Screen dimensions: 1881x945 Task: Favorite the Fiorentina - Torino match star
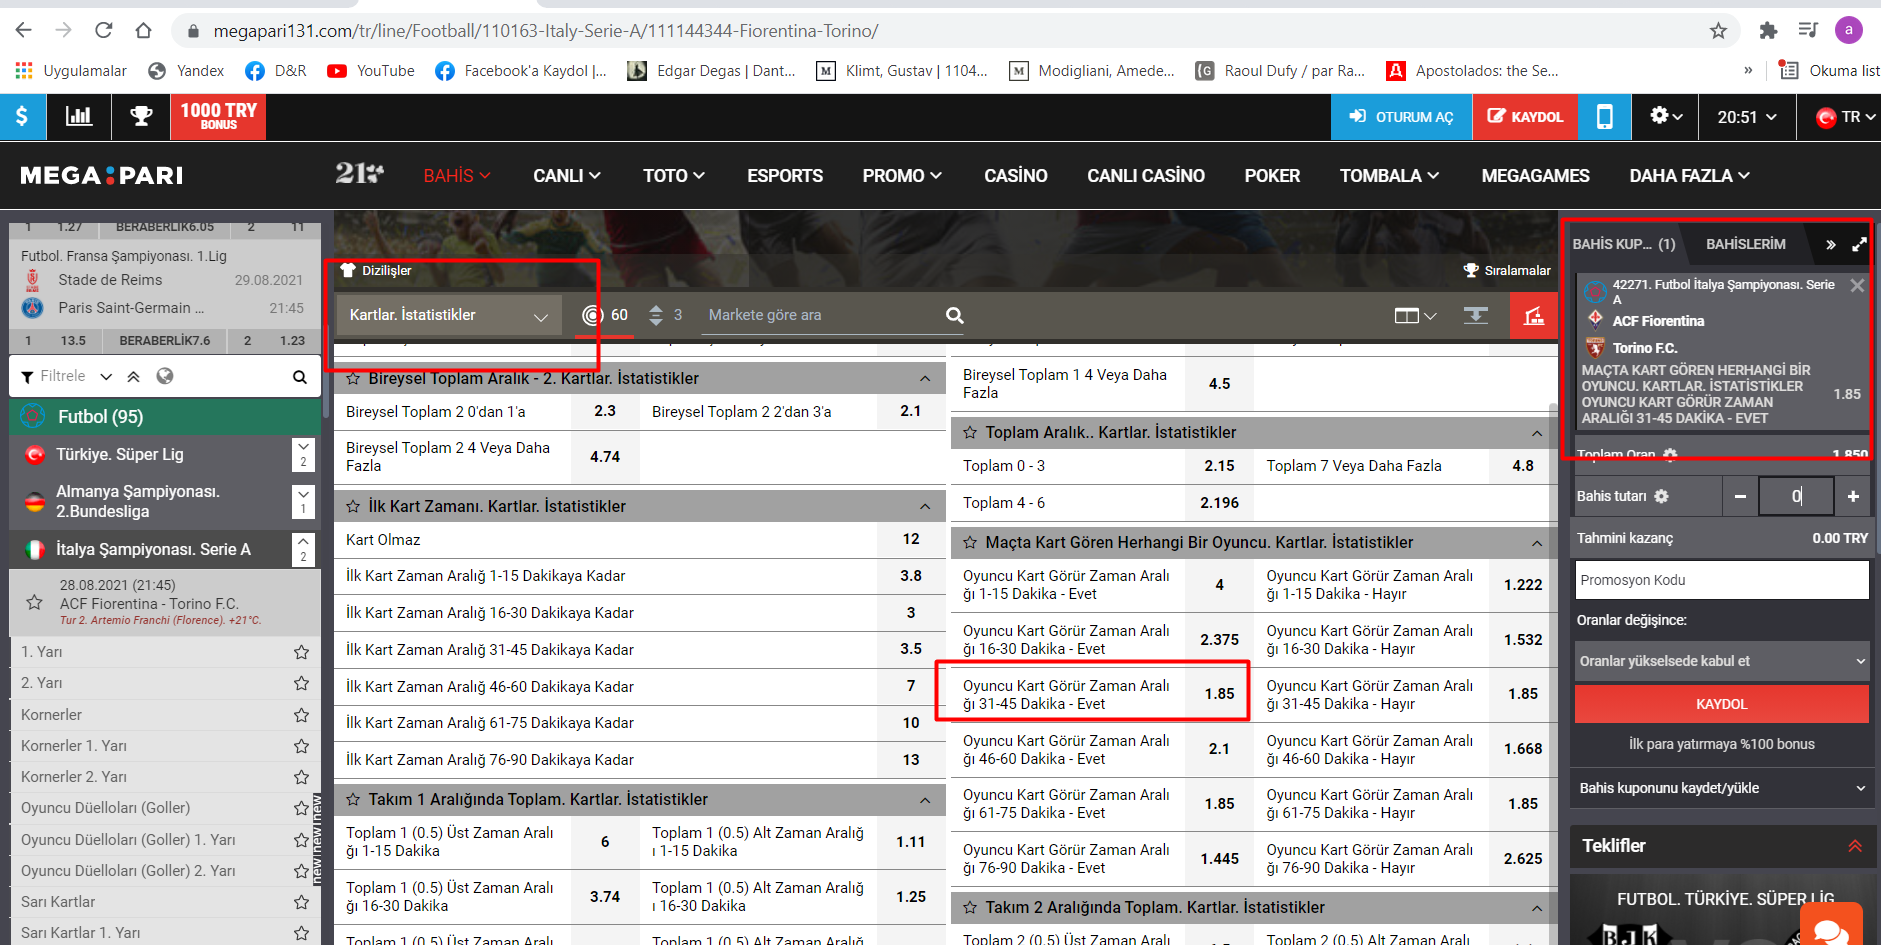pyautogui.click(x=34, y=603)
